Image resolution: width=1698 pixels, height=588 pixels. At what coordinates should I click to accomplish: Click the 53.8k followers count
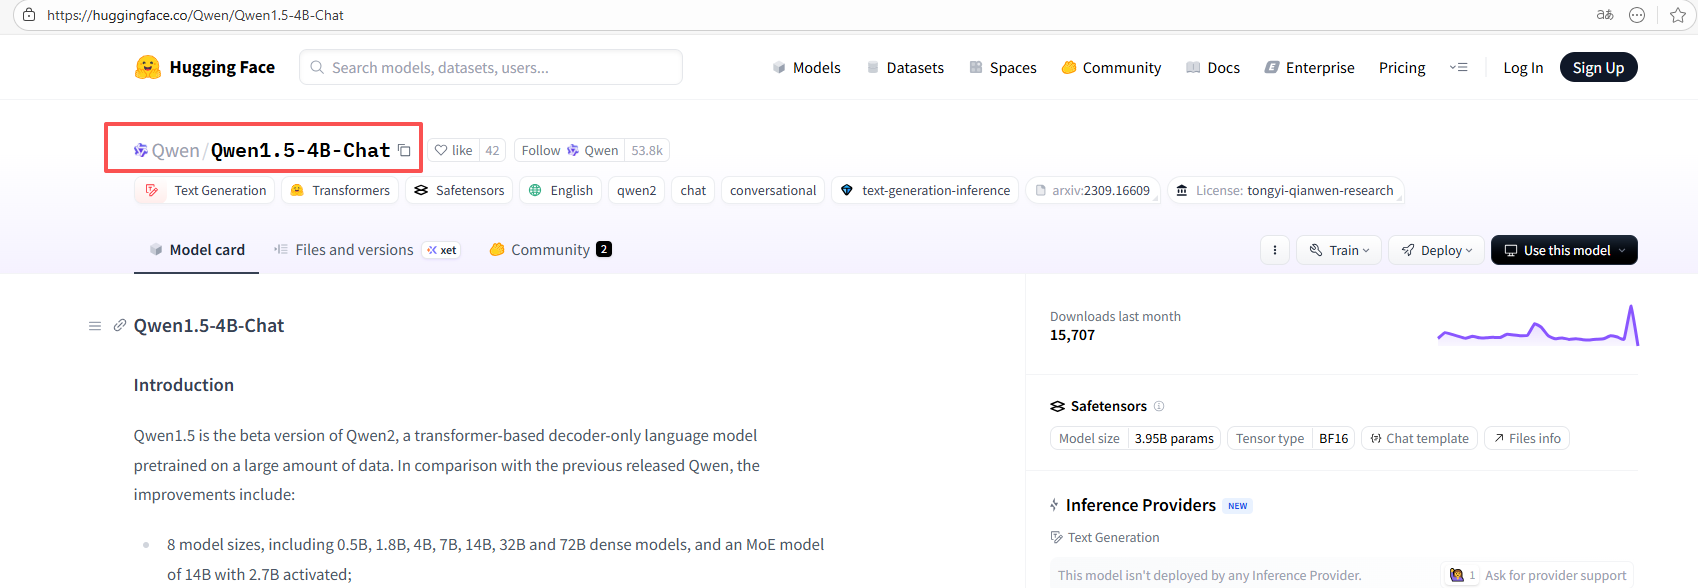(x=647, y=151)
